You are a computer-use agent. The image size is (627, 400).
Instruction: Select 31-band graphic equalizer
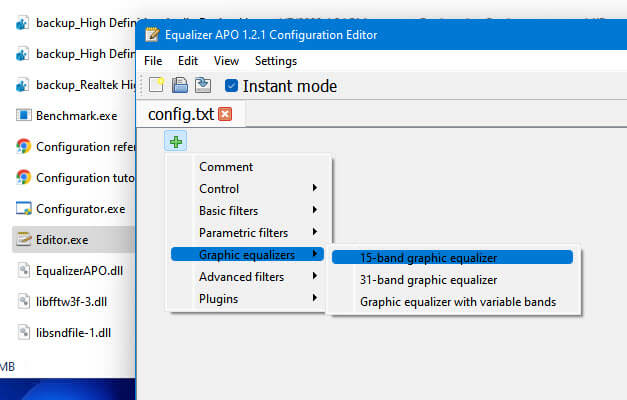(452, 280)
